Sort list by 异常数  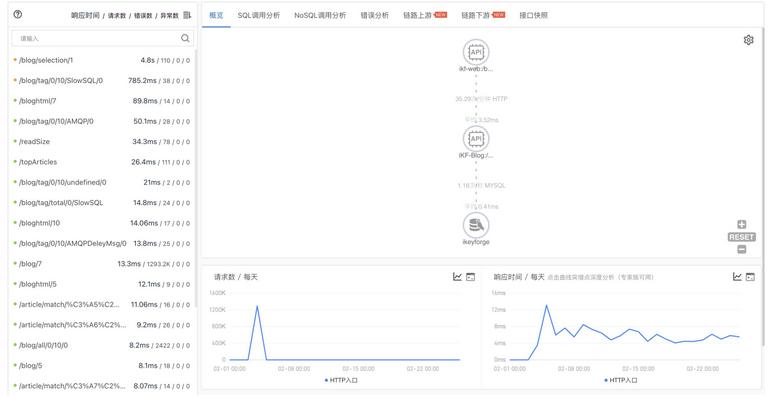coord(169,15)
